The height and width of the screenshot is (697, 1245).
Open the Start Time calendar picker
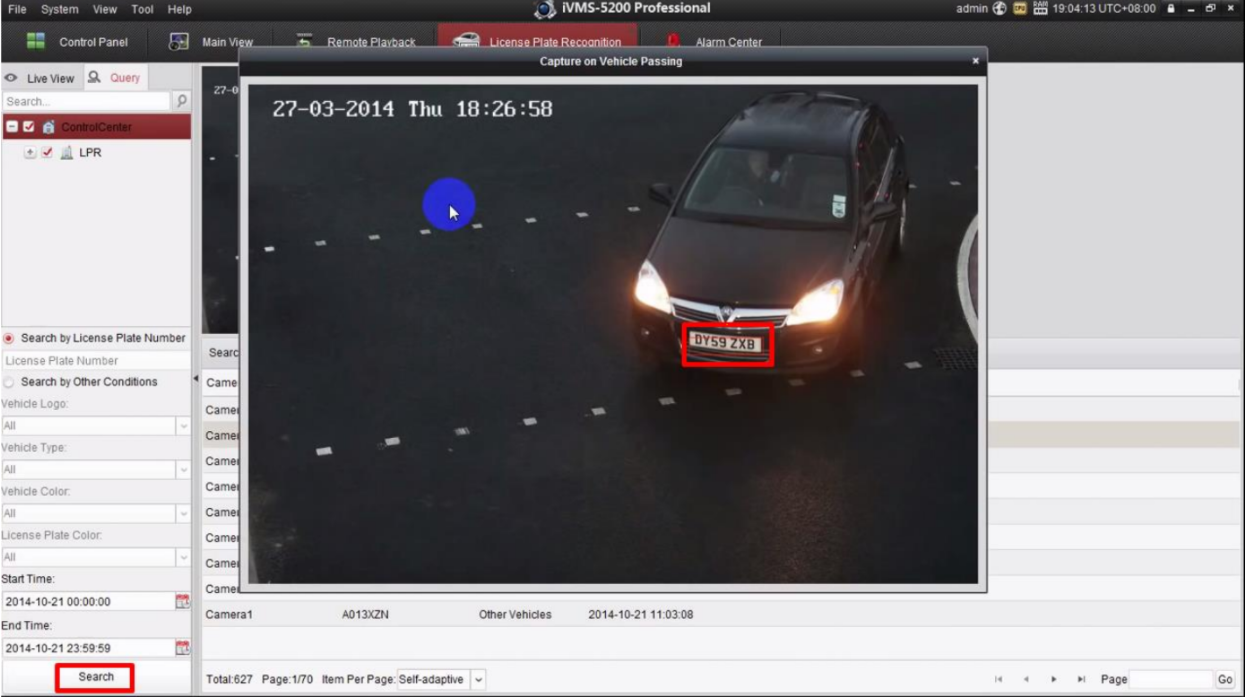pyautogui.click(x=183, y=601)
